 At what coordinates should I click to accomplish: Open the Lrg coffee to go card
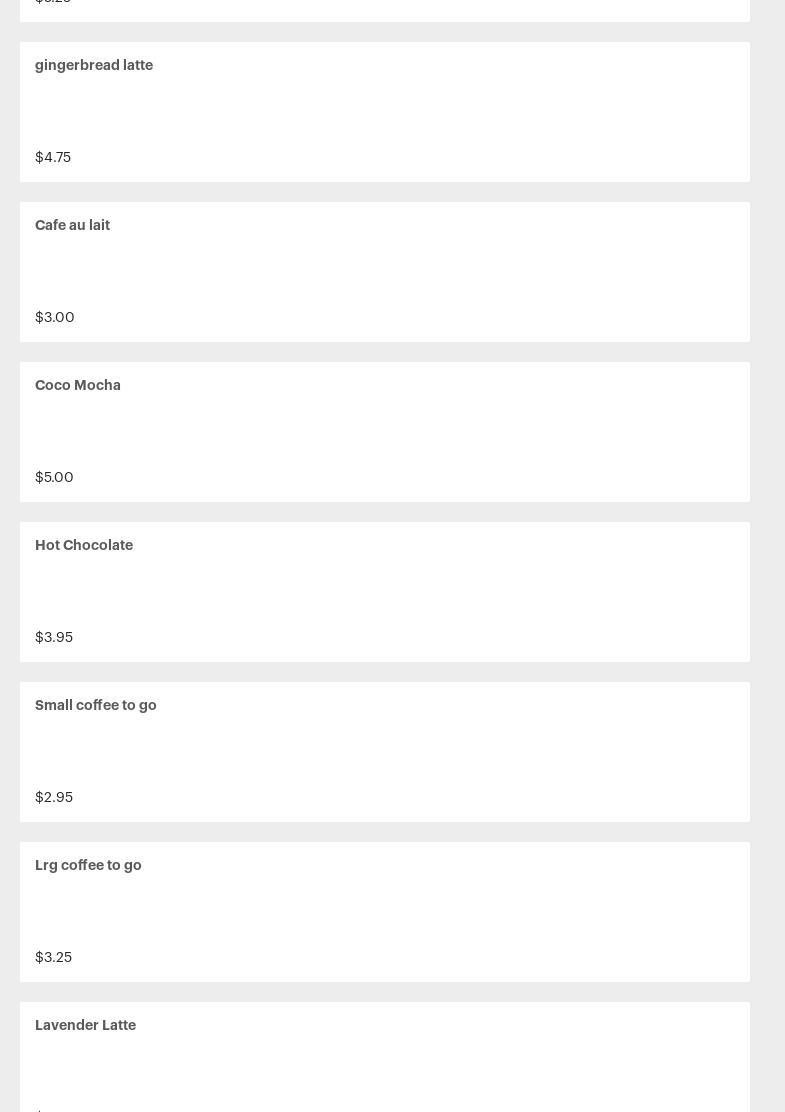[x=384, y=912]
